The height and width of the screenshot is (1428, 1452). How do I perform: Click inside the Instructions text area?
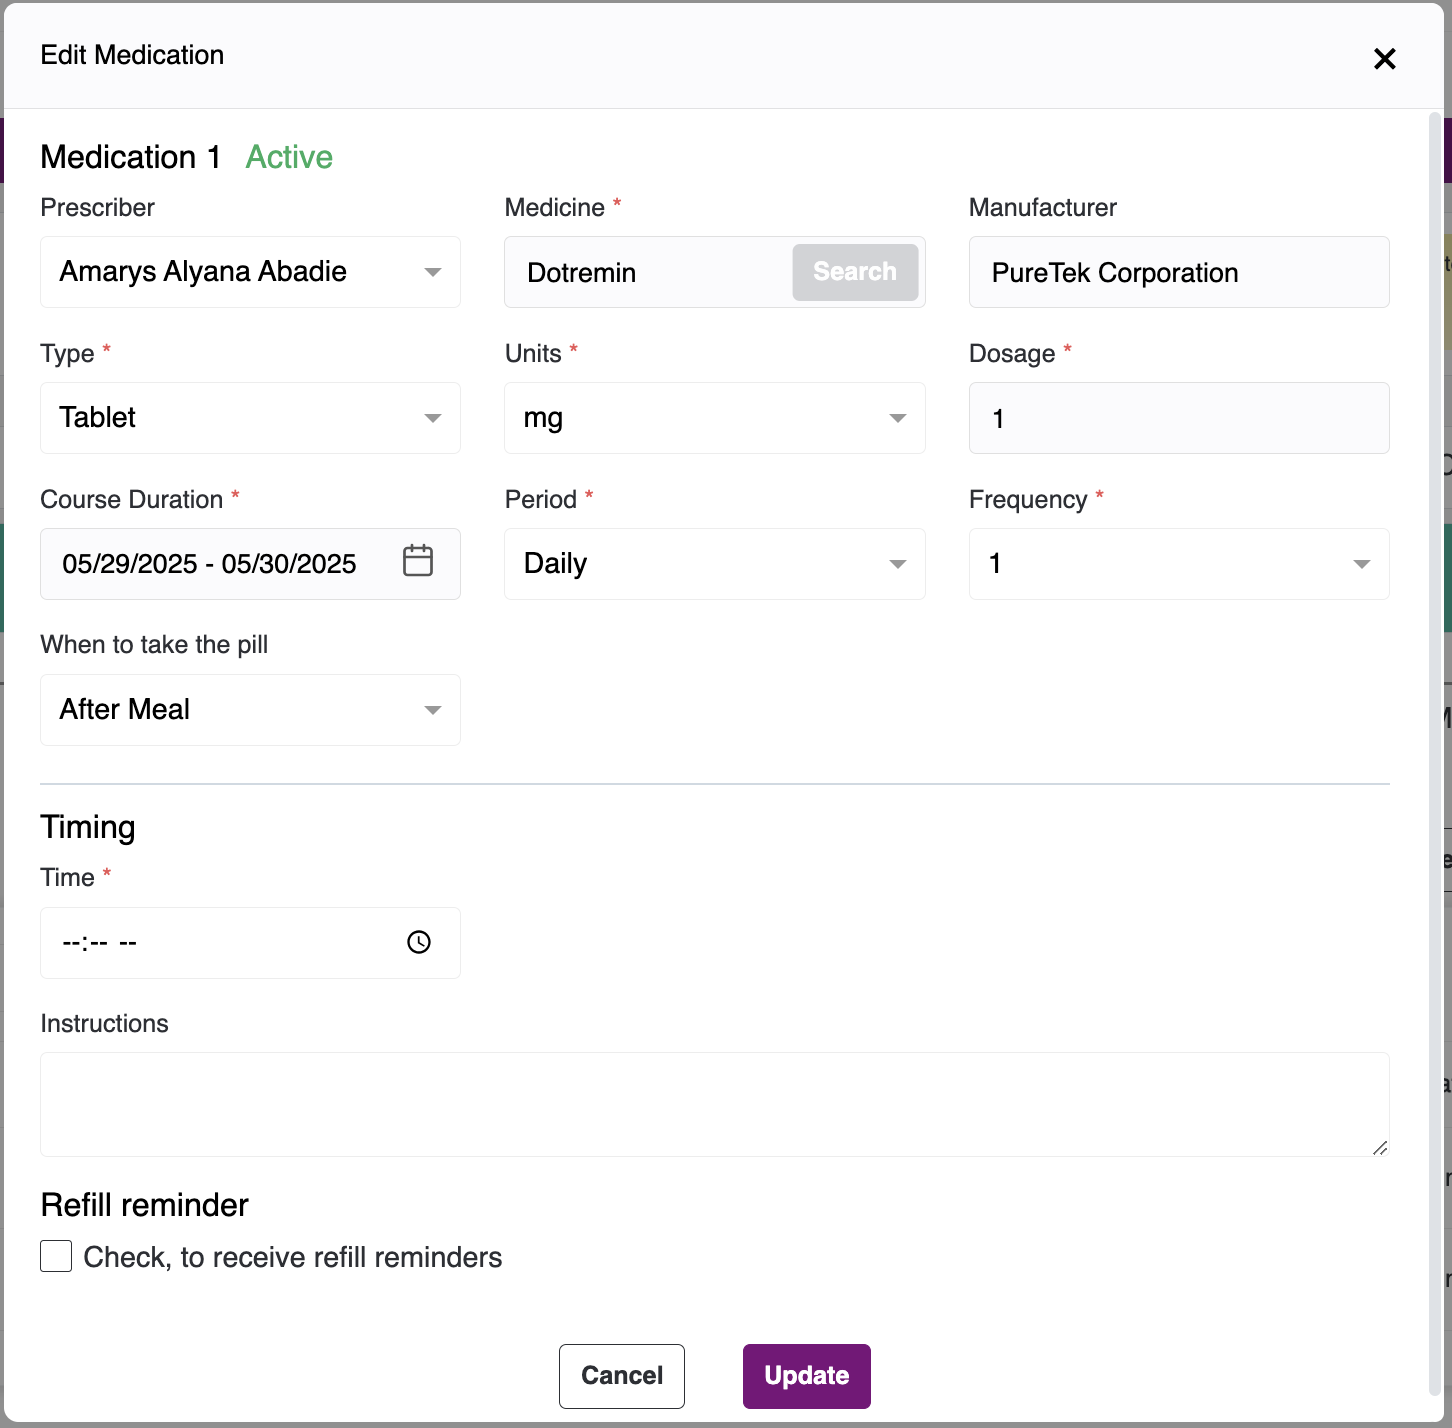[x=714, y=1104]
